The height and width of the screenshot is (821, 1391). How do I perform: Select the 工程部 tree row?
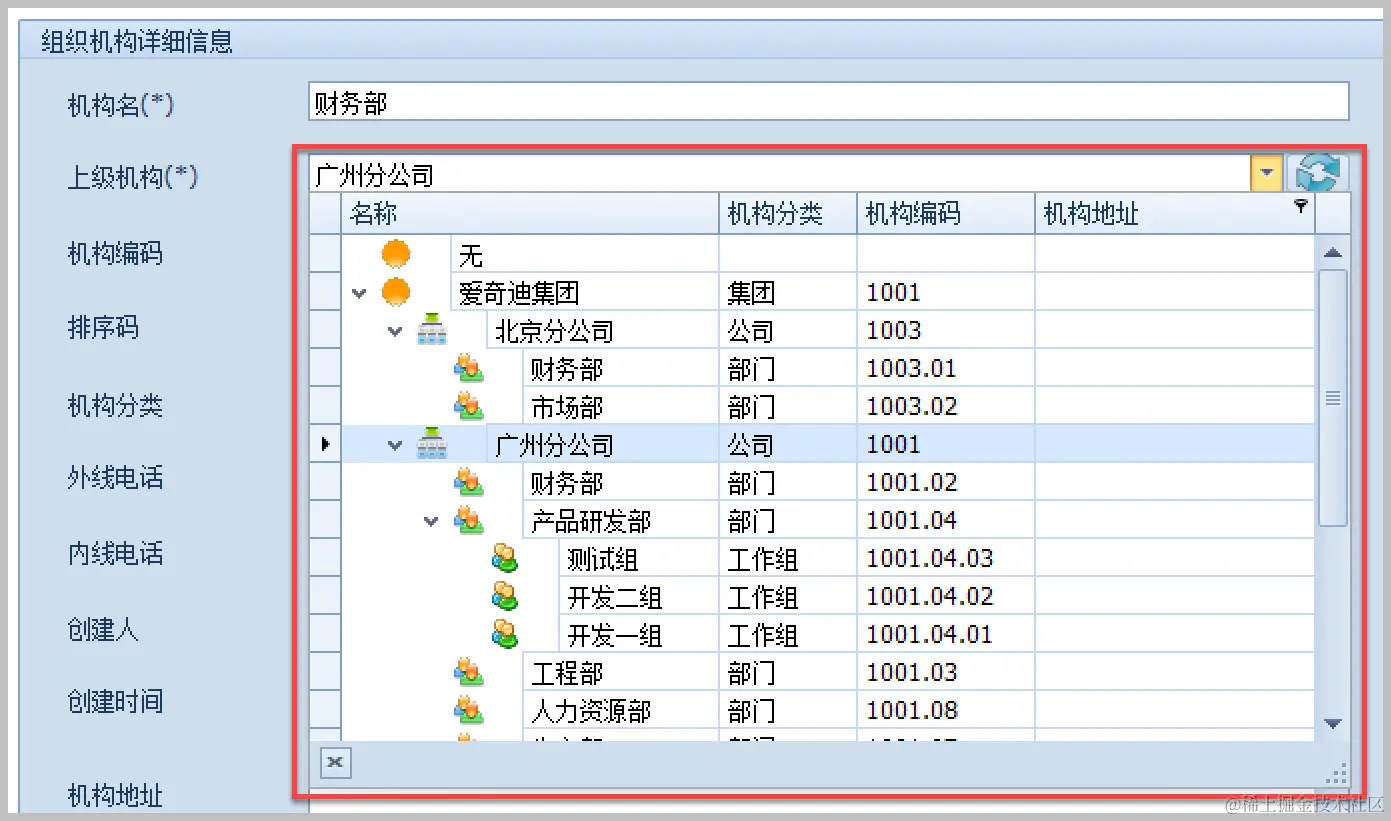click(x=828, y=672)
